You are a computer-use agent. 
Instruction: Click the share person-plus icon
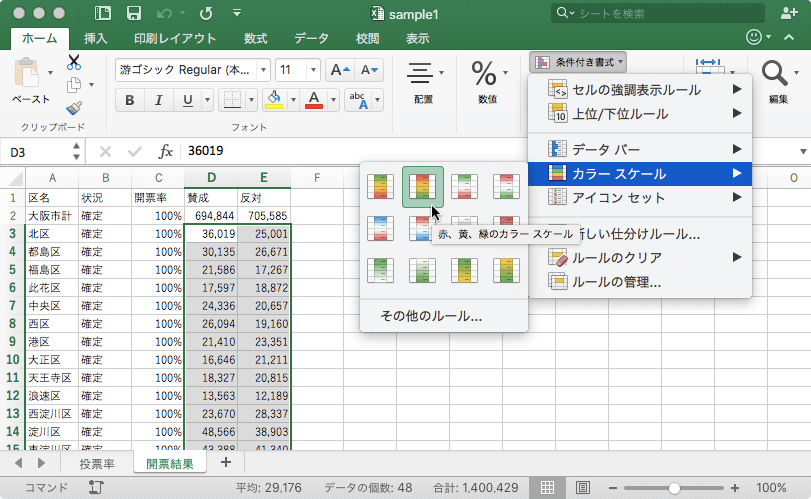[789, 13]
